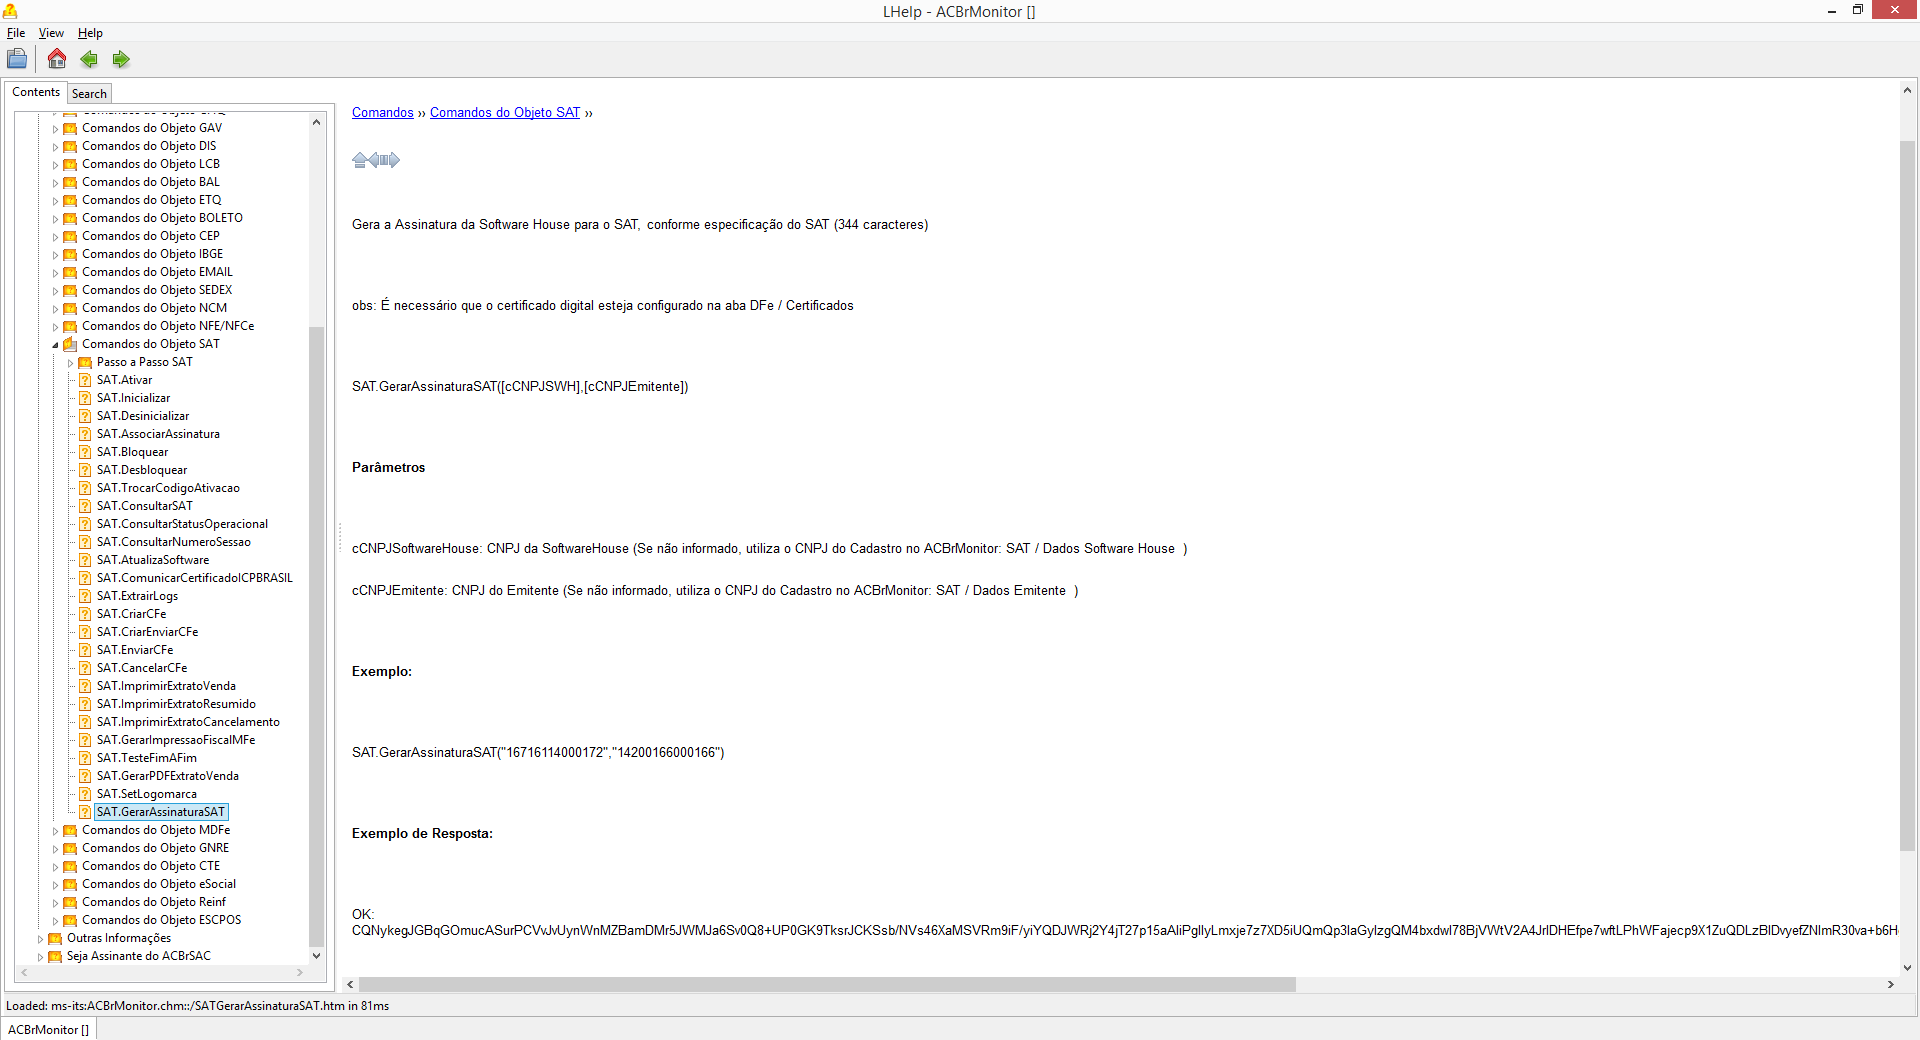This screenshot has height=1040, width=1920.
Task: Expand the Comandos do Objeto NFE/NFCe node
Action: (x=55, y=327)
